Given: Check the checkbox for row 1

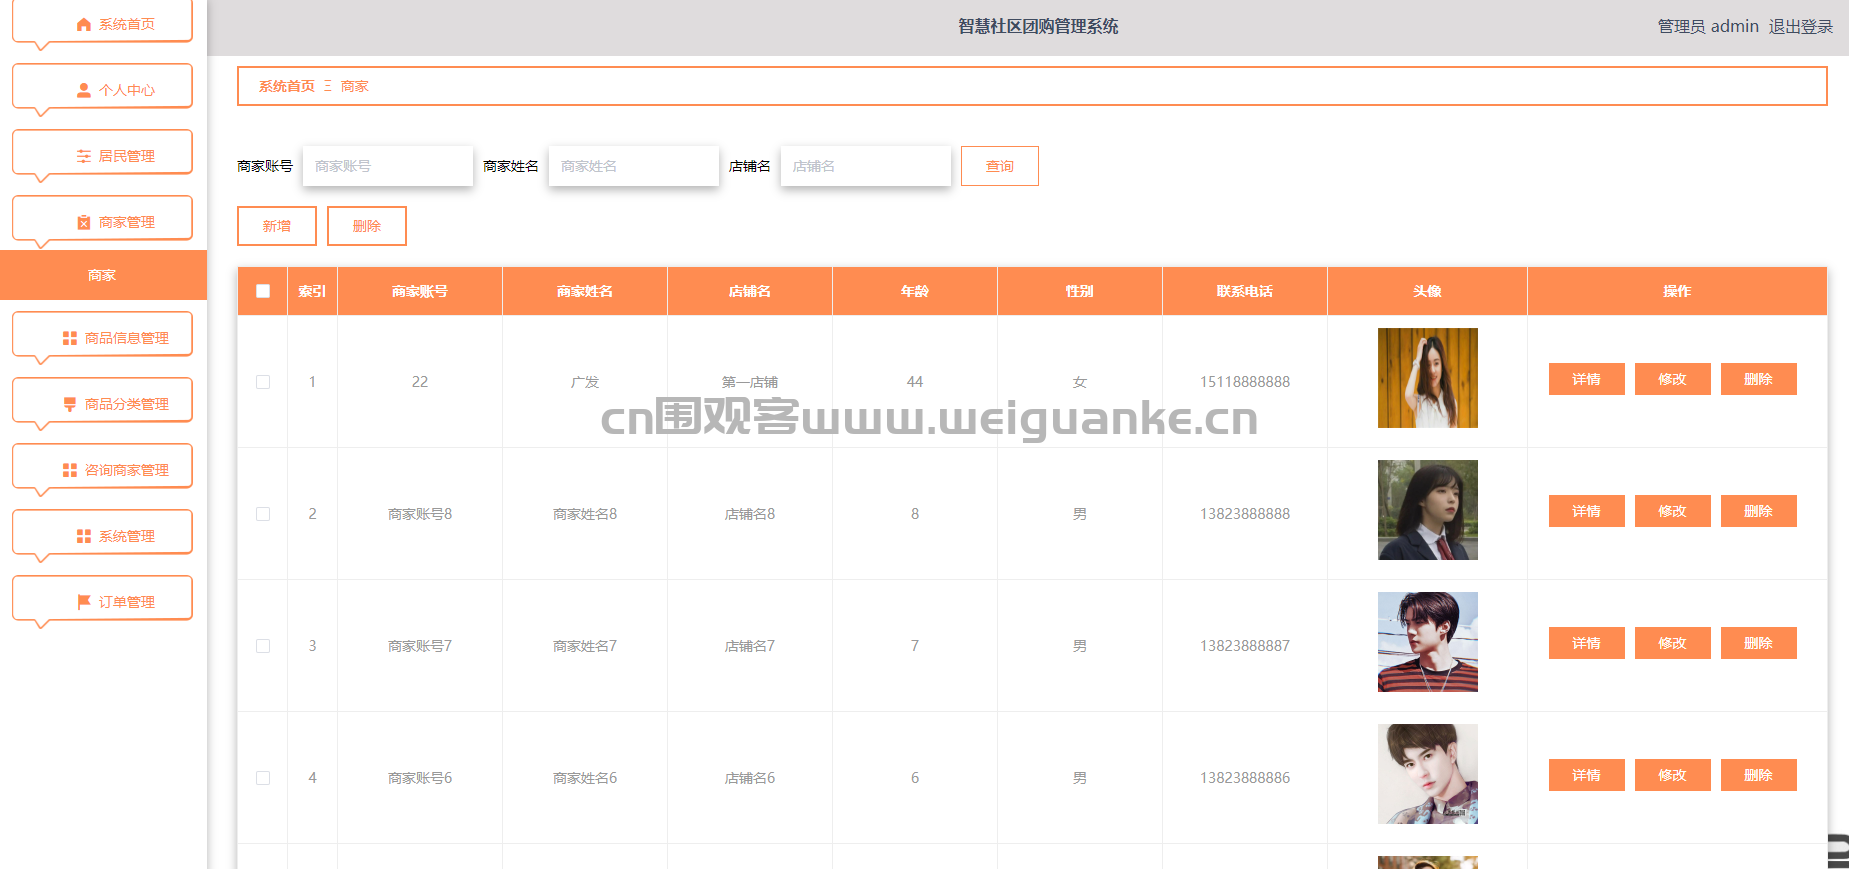Looking at the screenshot, I should coord(263,382).
